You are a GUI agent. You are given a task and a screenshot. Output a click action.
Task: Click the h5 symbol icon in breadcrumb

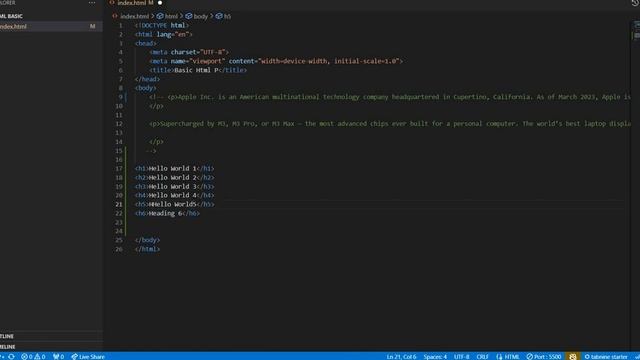coord(219,16)
